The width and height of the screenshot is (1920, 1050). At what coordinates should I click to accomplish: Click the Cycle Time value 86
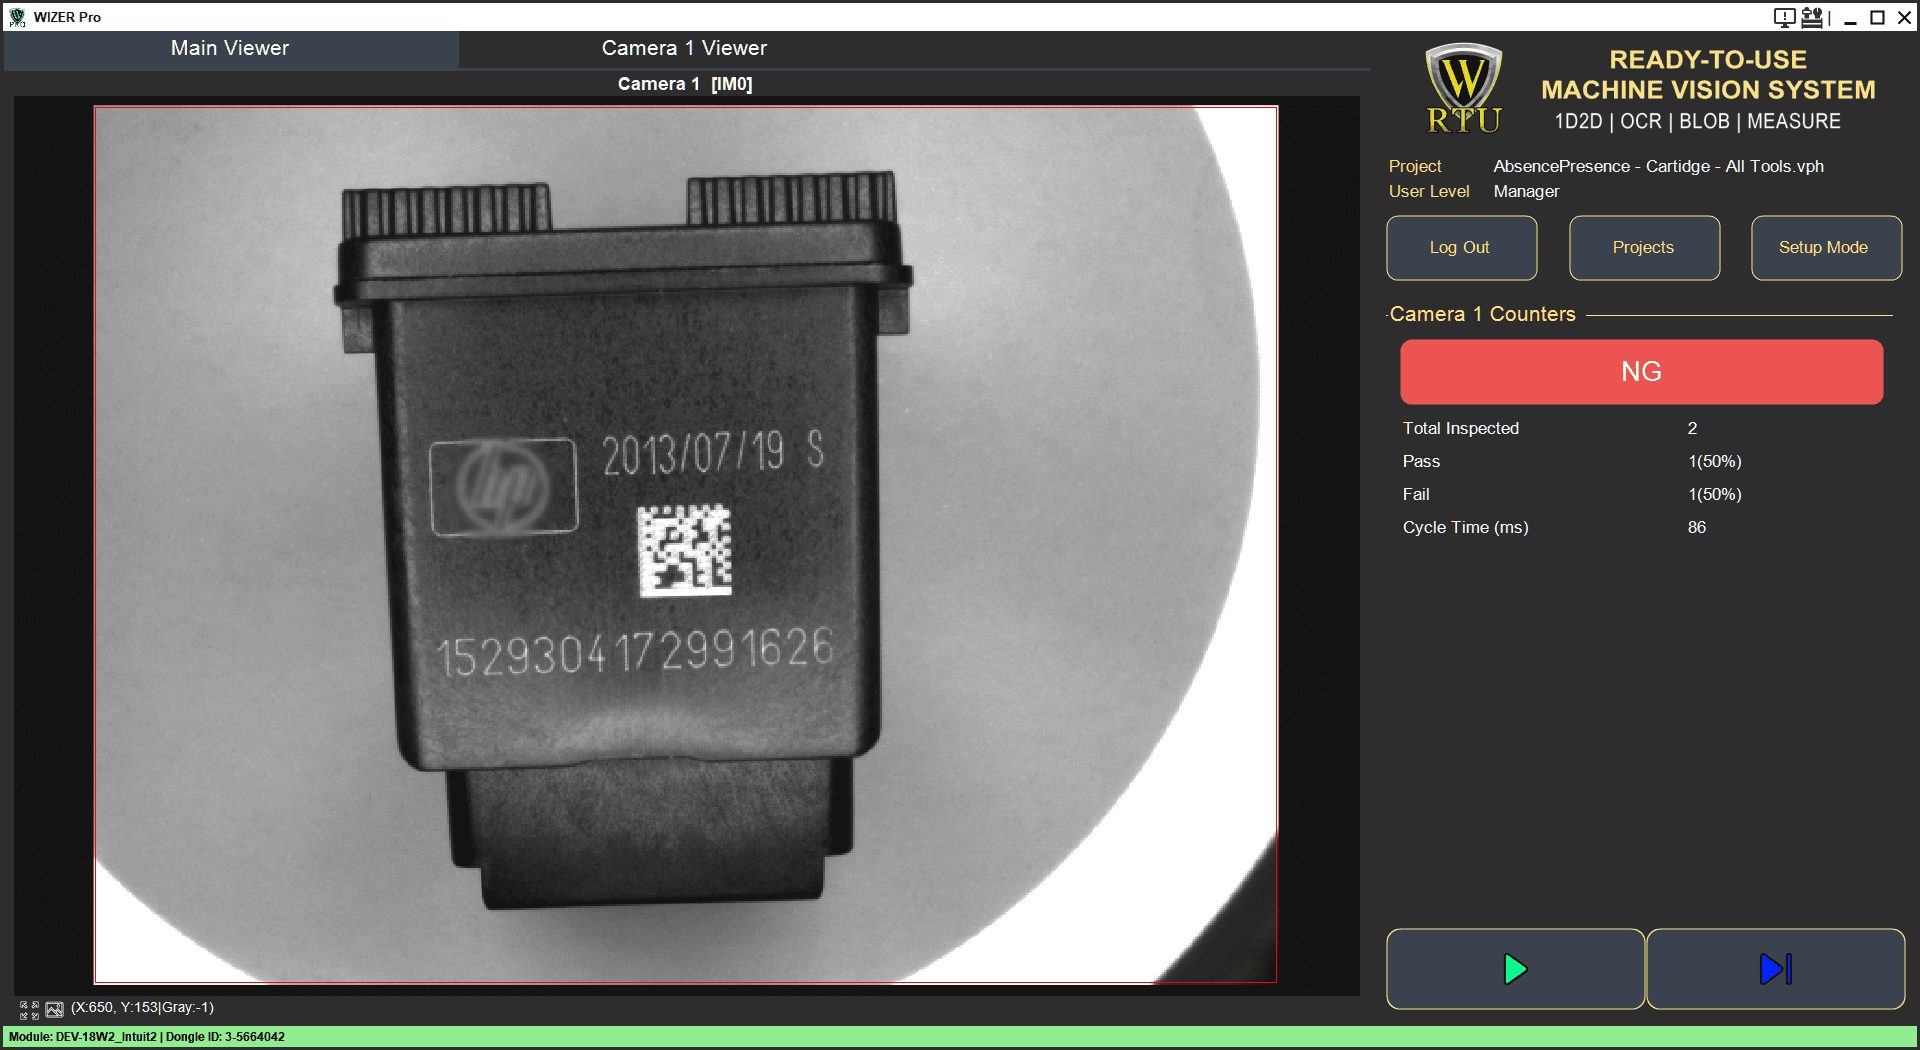click(x=1697, y=527)
